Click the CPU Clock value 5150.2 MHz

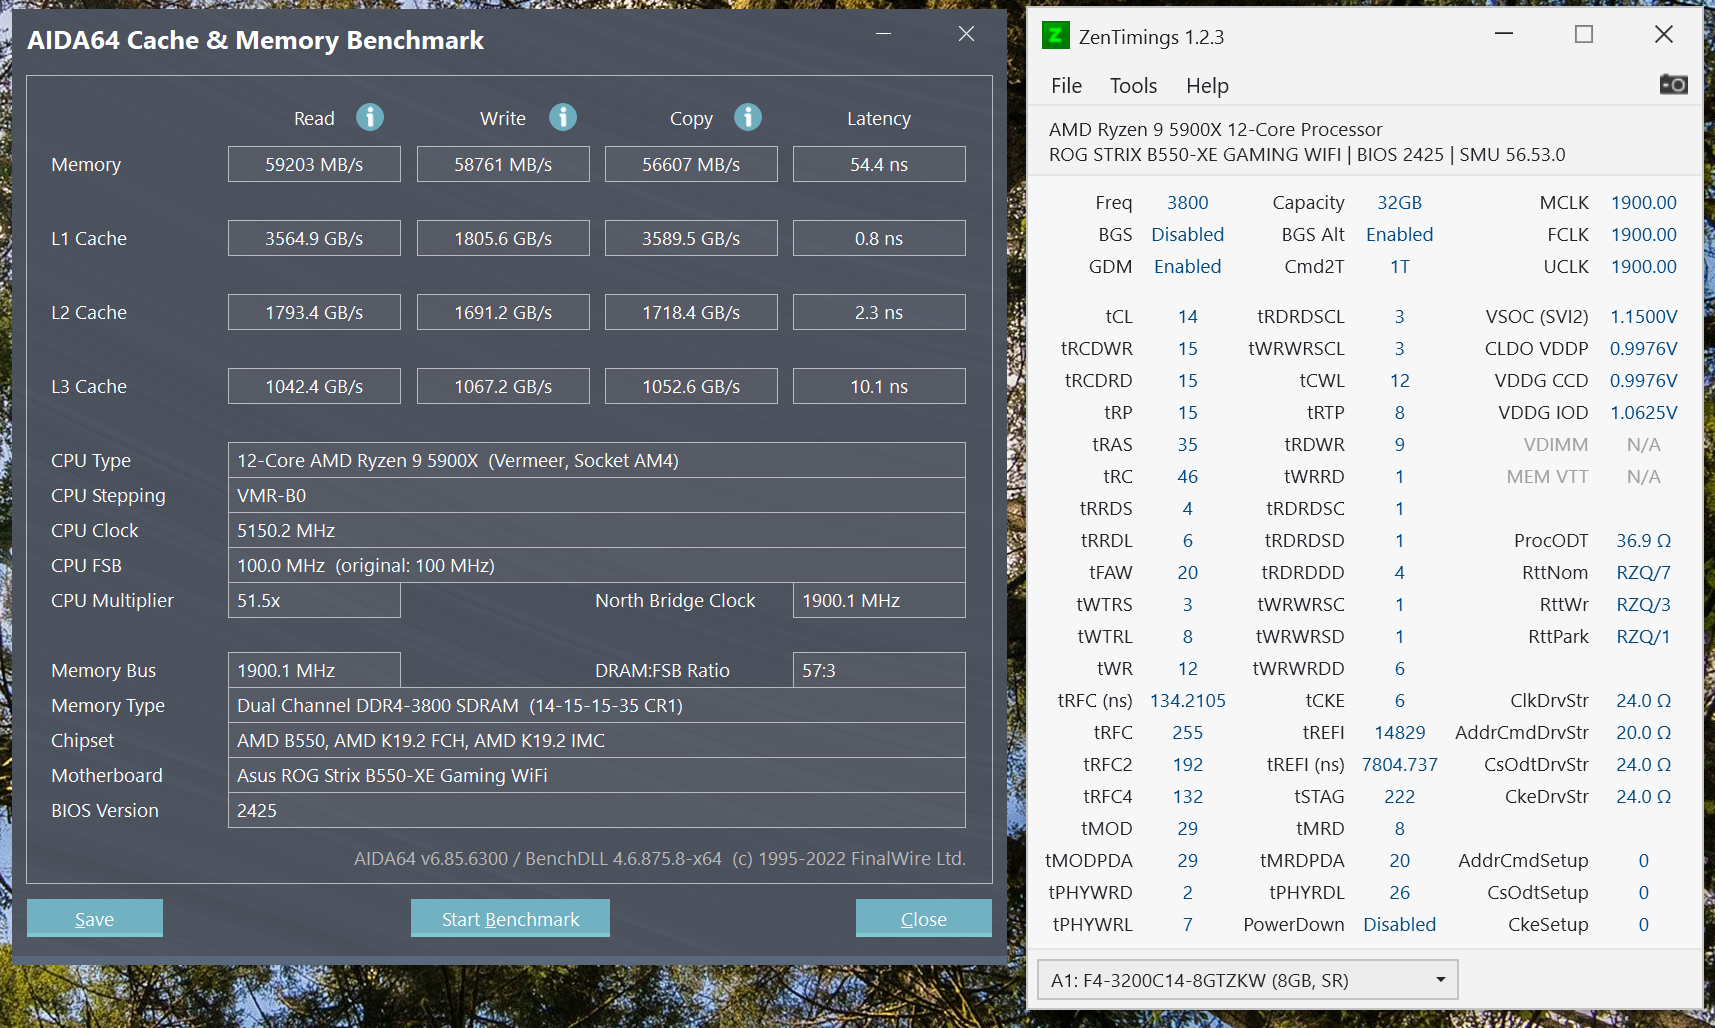[x=597, y=530]
